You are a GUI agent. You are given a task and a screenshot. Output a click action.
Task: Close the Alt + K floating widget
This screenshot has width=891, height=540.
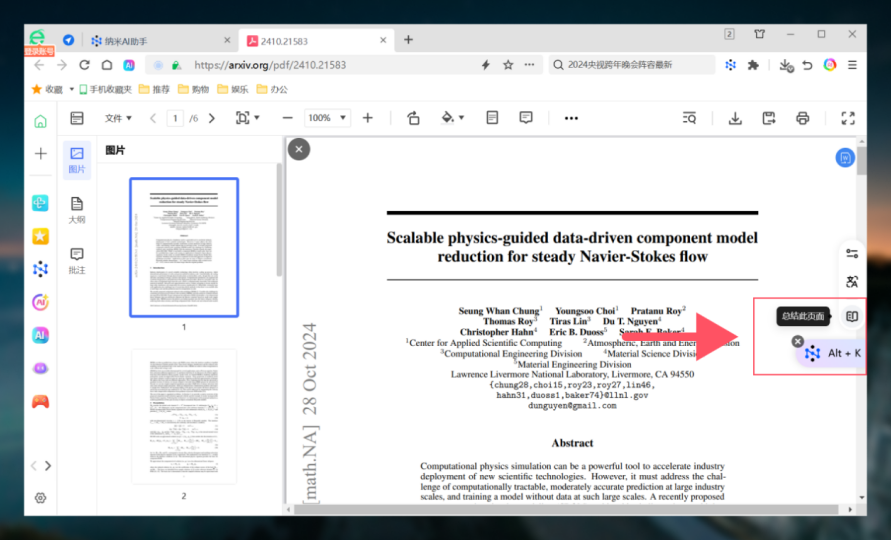pos(798,341)
